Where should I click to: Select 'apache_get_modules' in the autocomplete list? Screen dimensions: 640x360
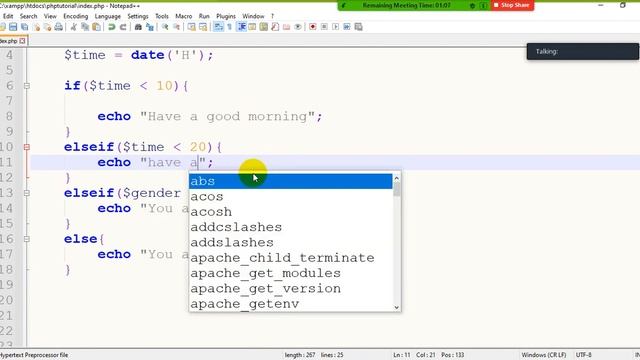pos(290,273)
